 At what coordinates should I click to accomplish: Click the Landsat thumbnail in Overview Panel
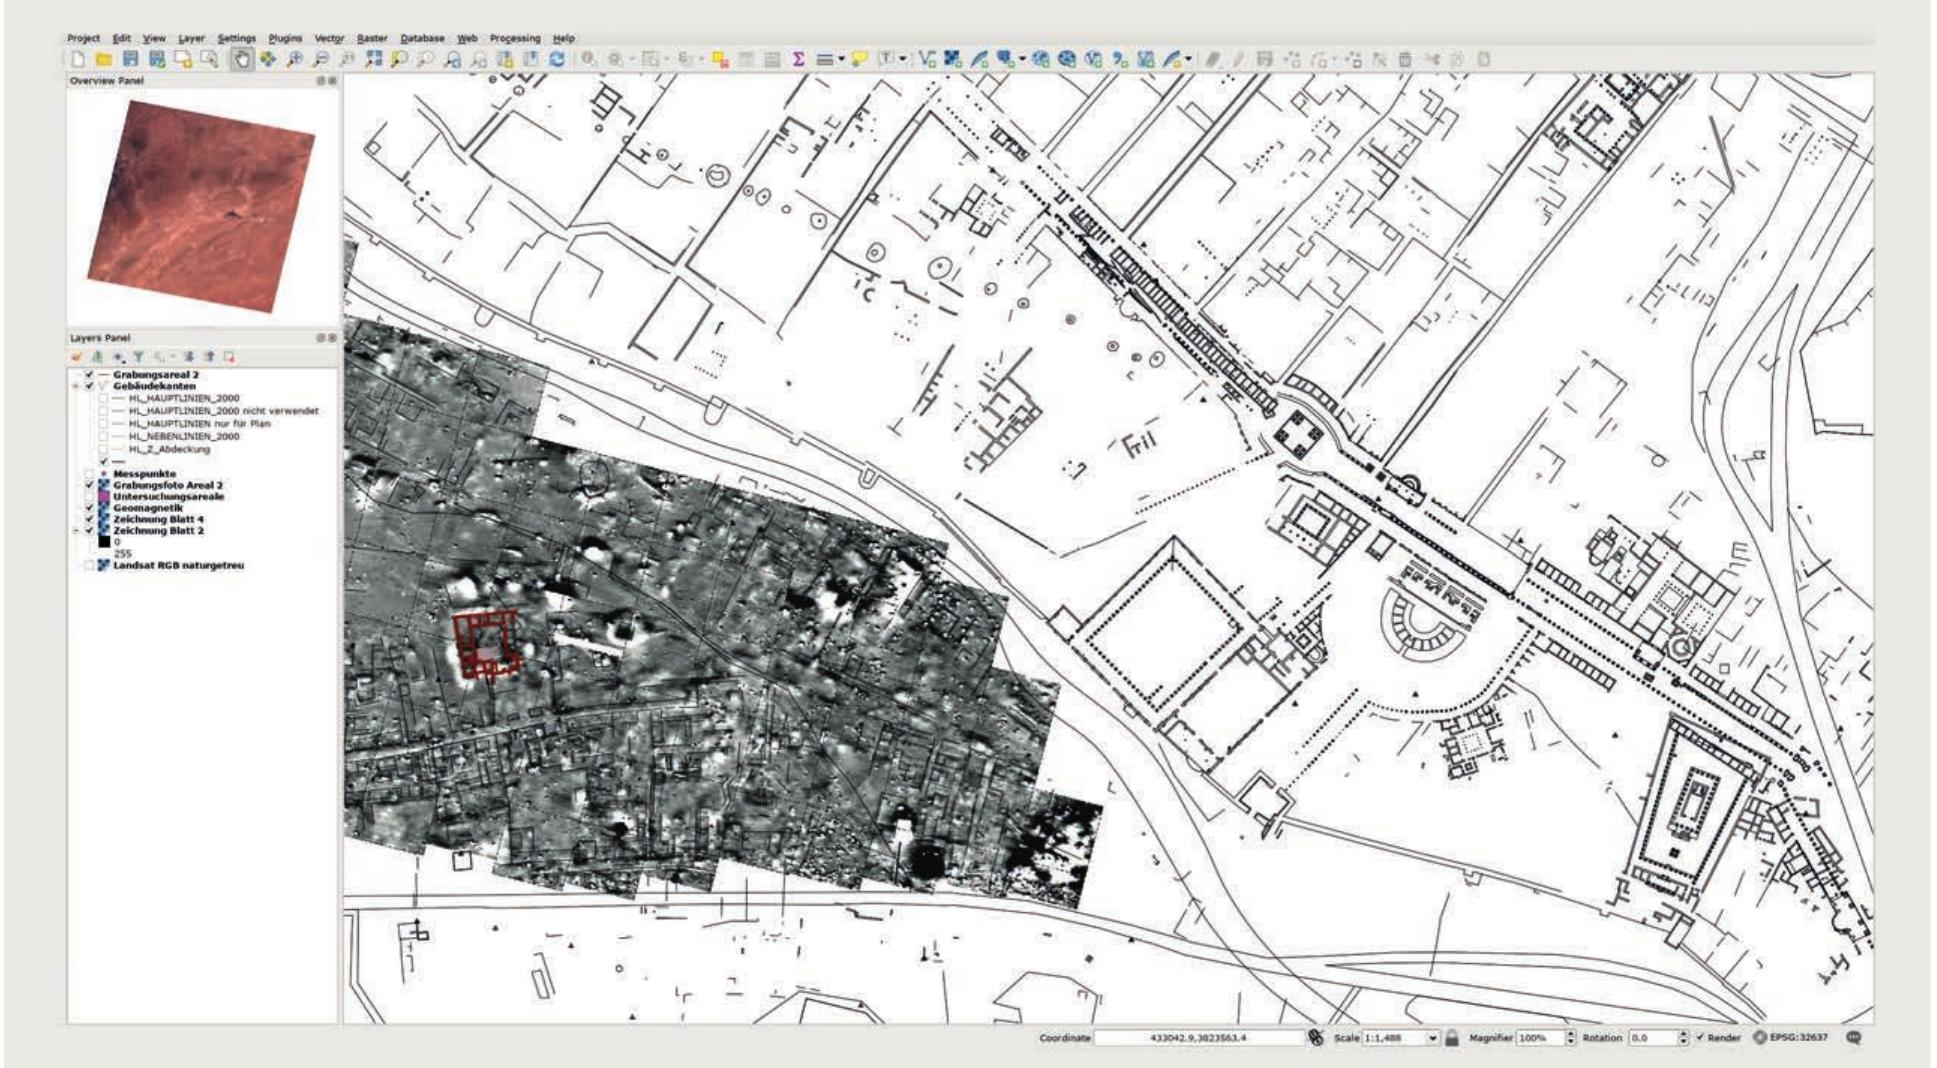click(201, 205)
